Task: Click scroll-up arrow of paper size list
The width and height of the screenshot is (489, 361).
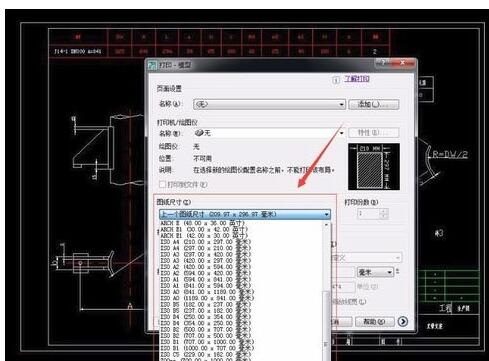Action: coord(326,225)
